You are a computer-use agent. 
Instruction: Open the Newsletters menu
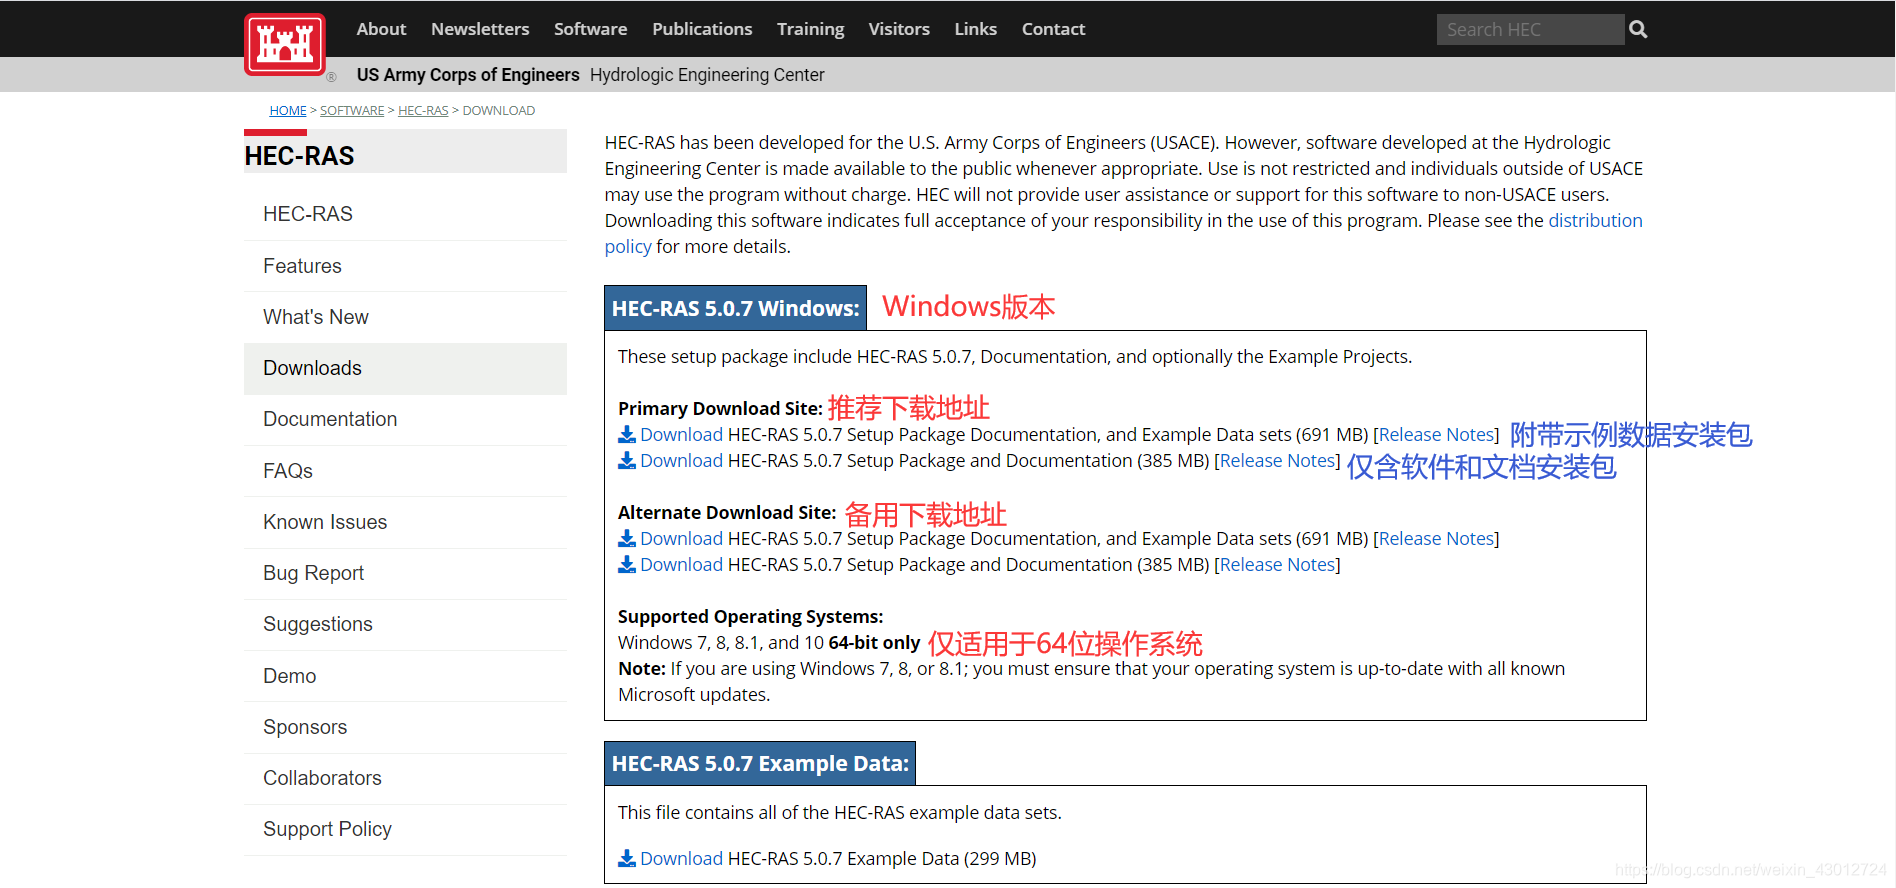[x=480, y=29]
